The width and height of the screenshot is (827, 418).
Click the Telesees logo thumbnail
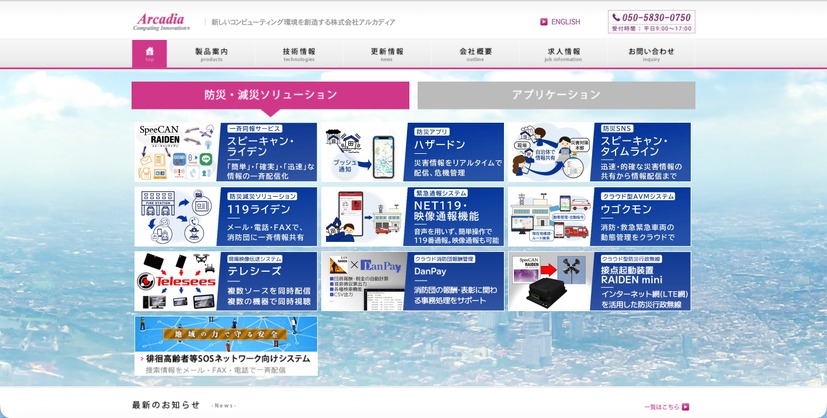[176, 281]
